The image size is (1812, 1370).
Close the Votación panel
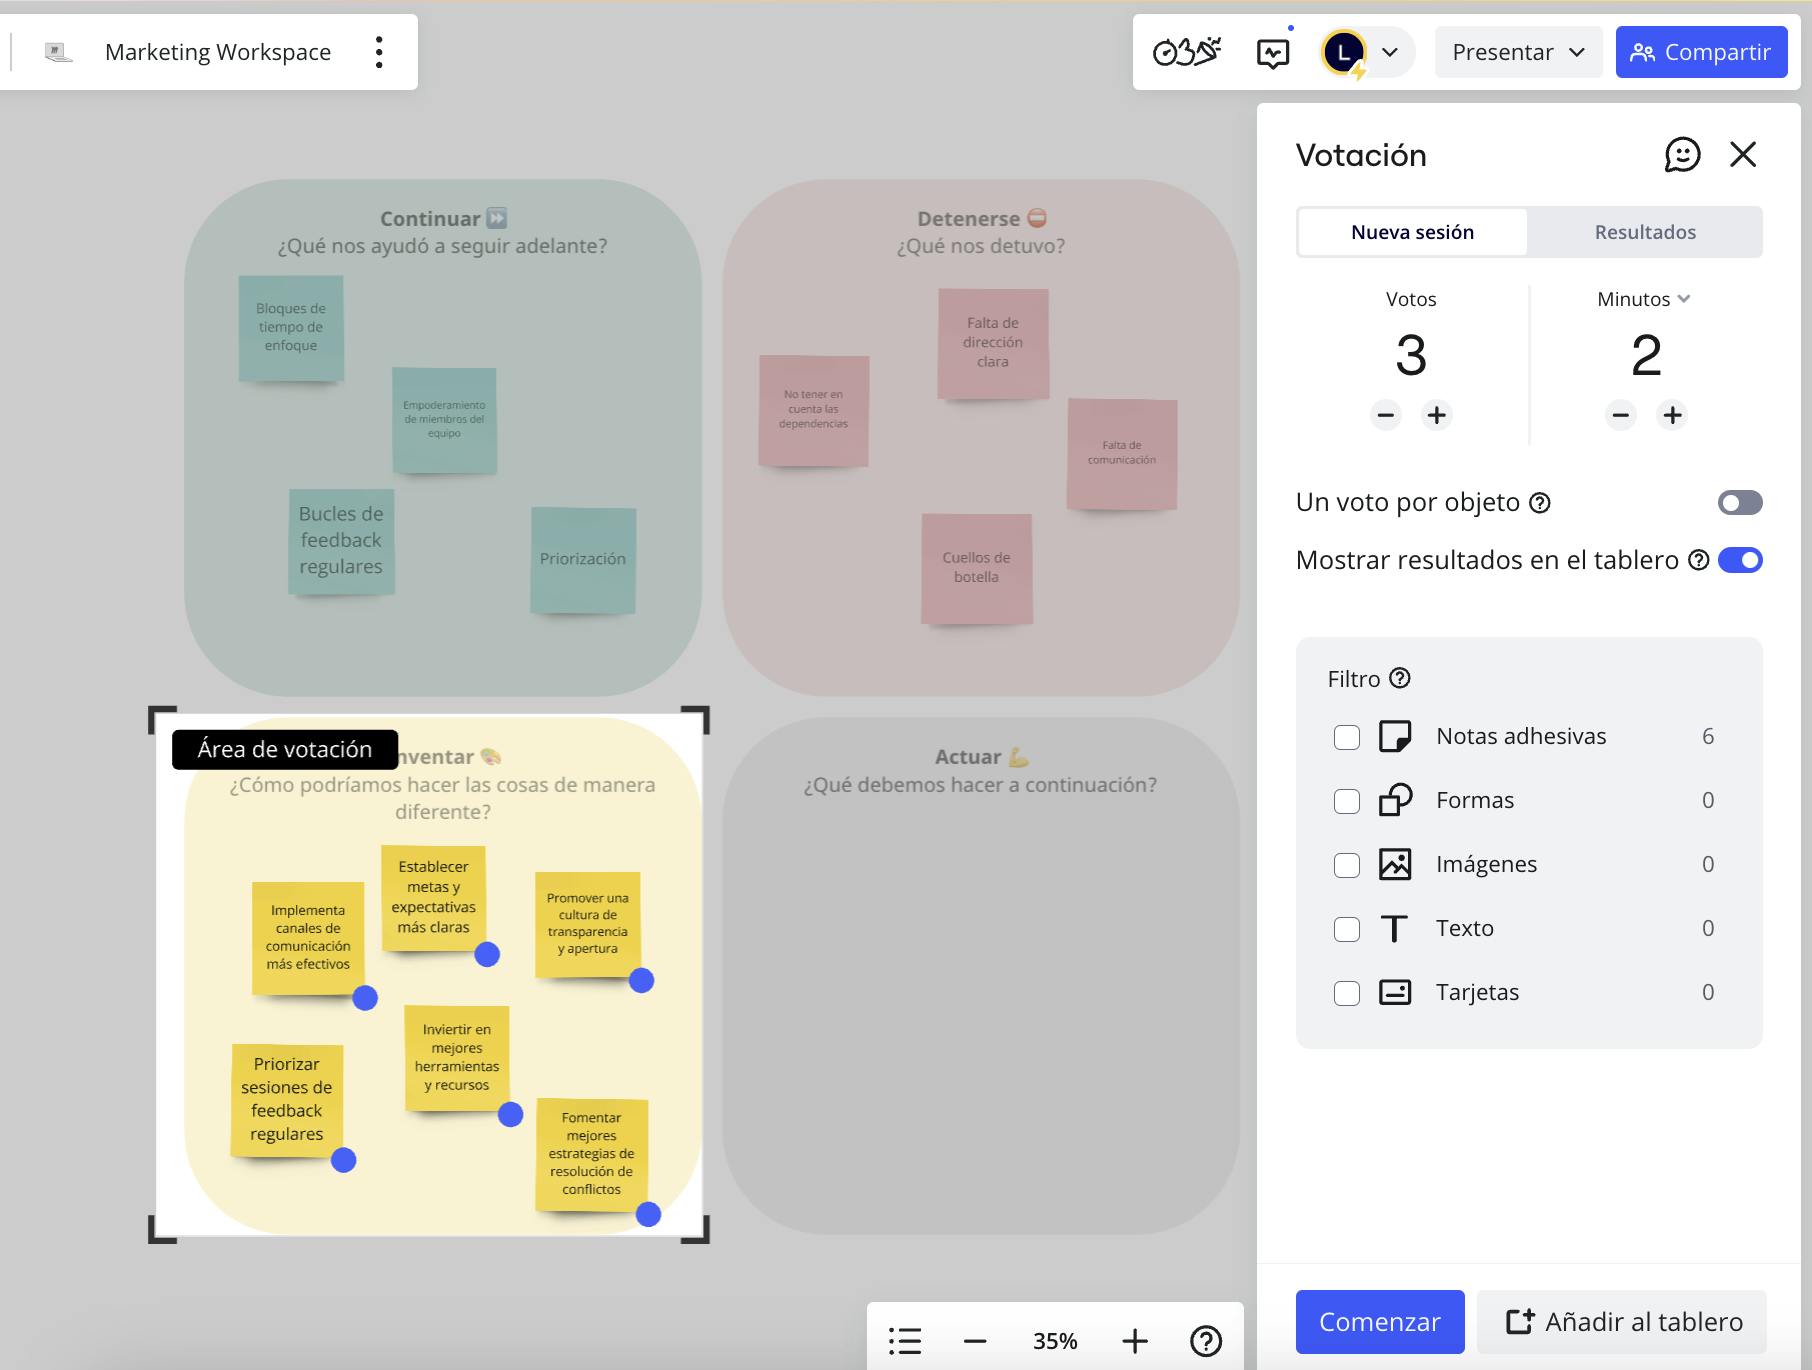point(1743,154)
